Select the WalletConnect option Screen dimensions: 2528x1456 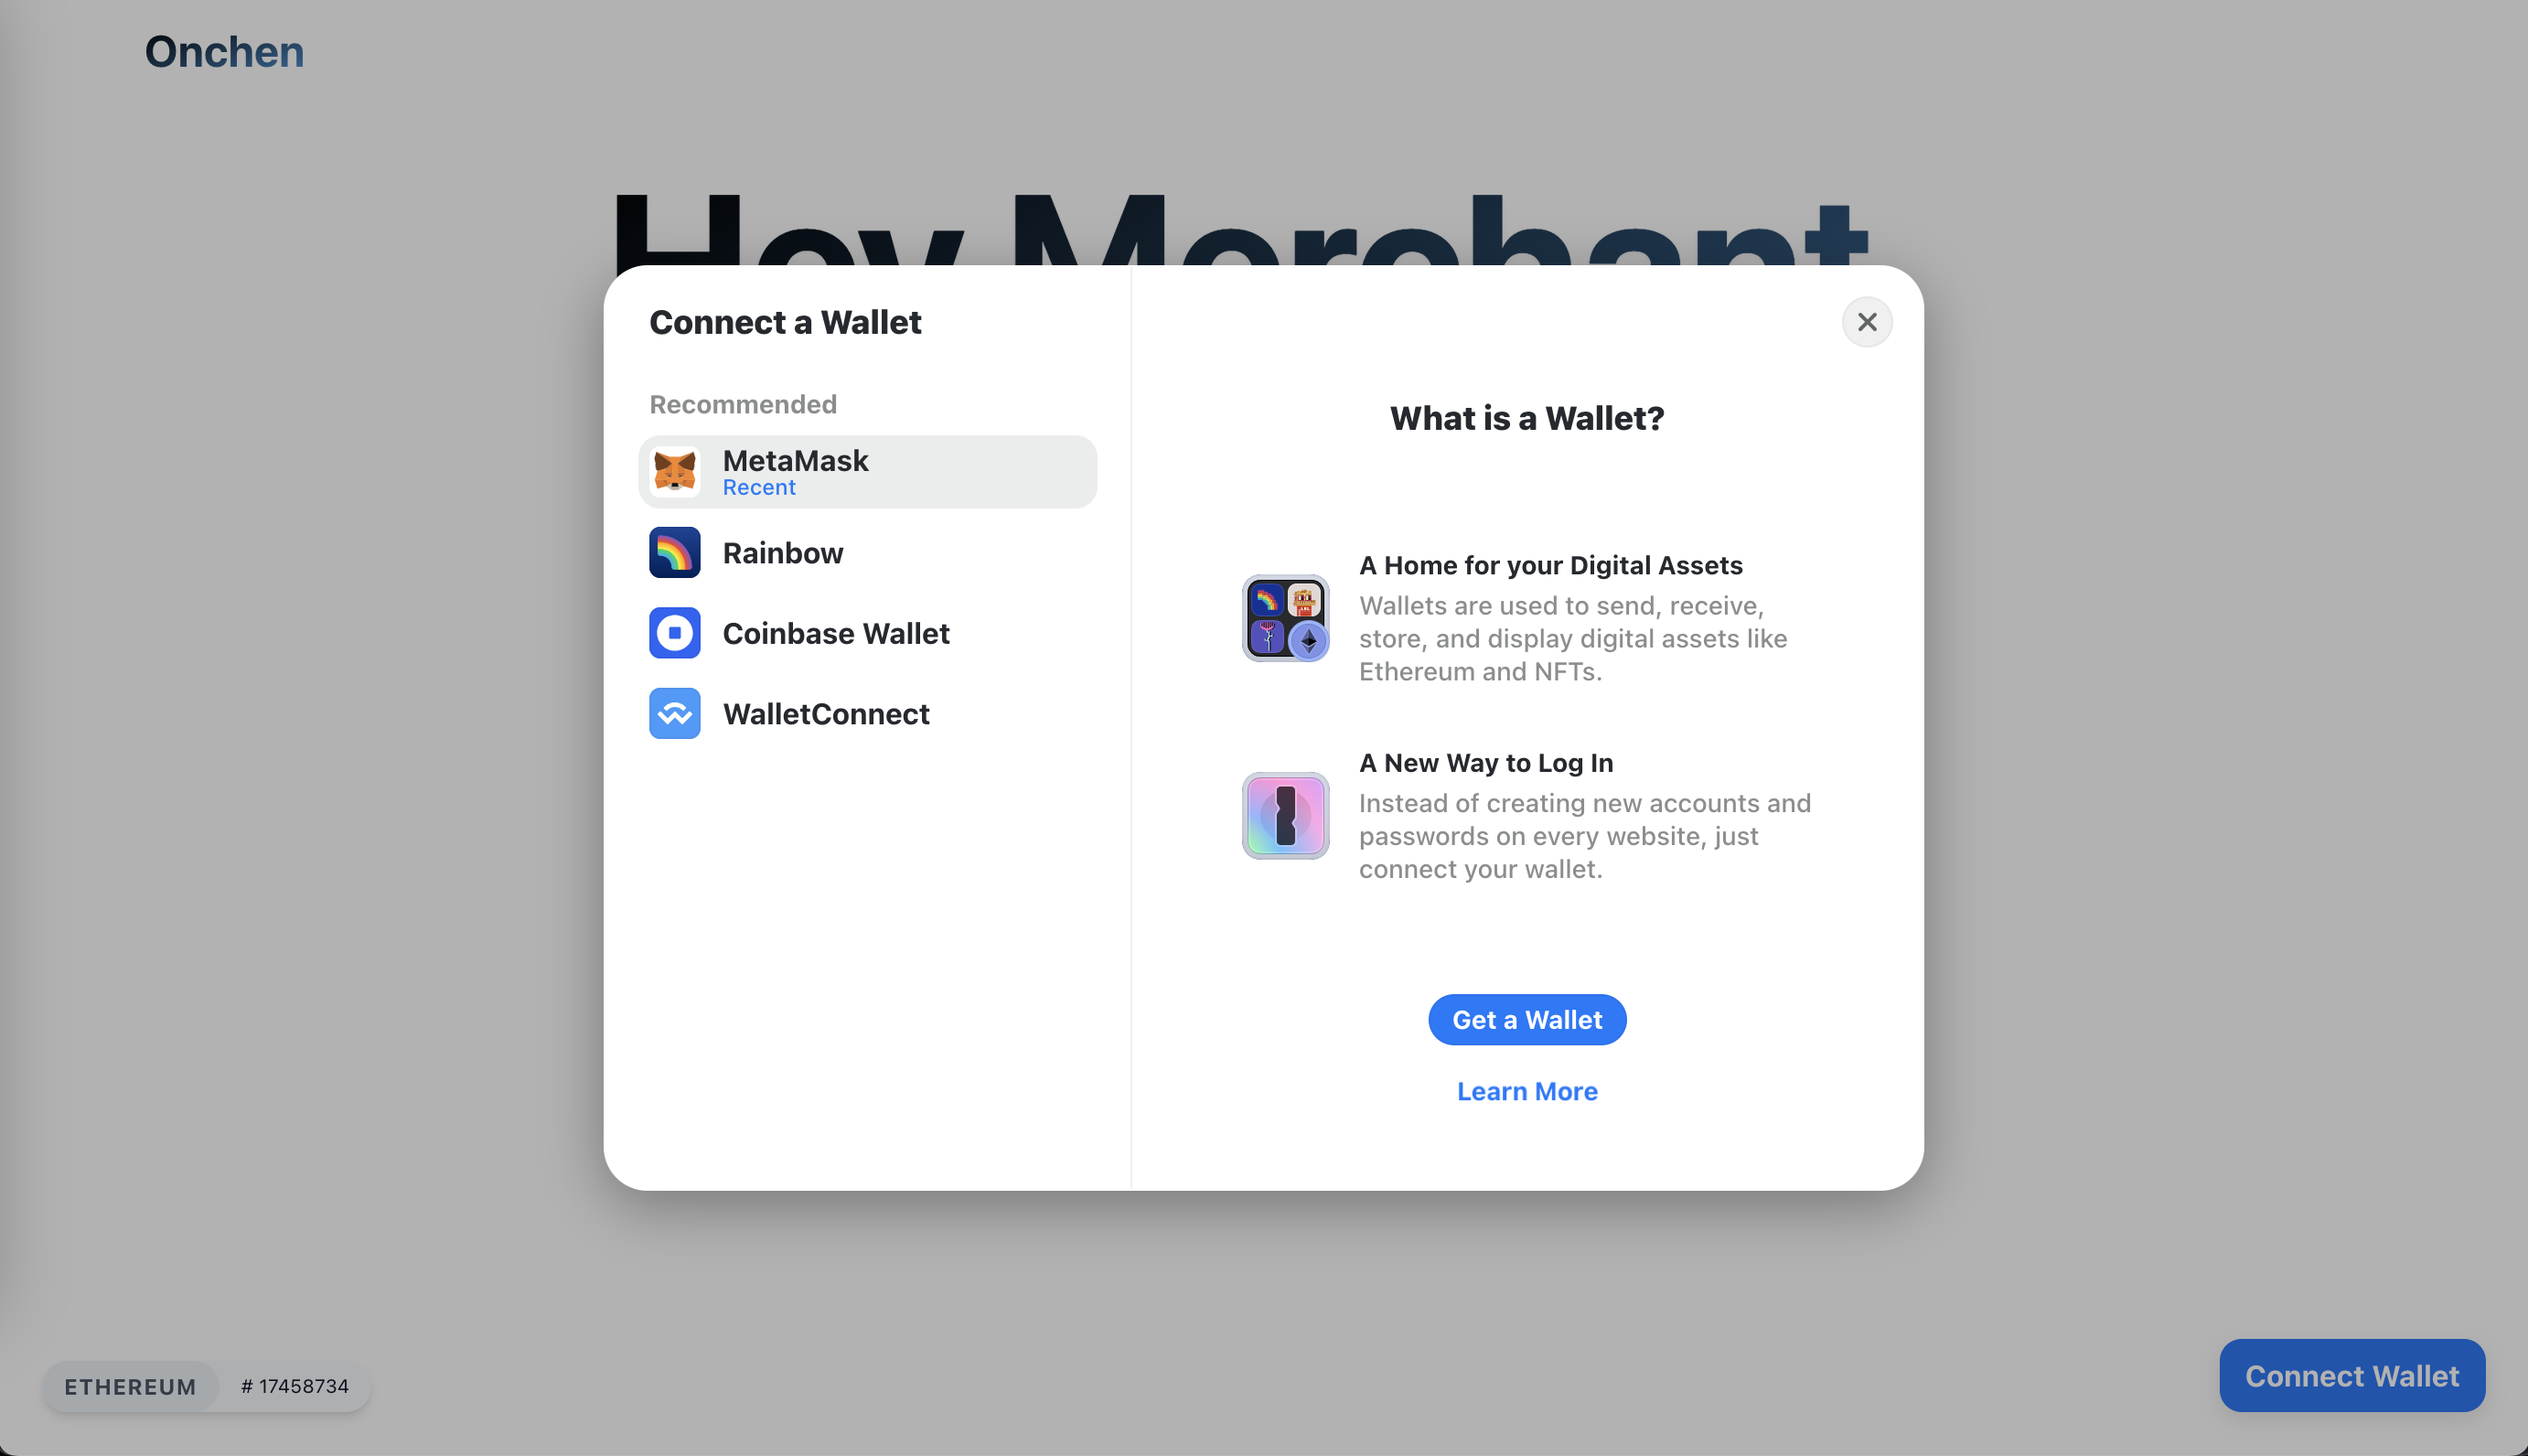tap(868, 714)
